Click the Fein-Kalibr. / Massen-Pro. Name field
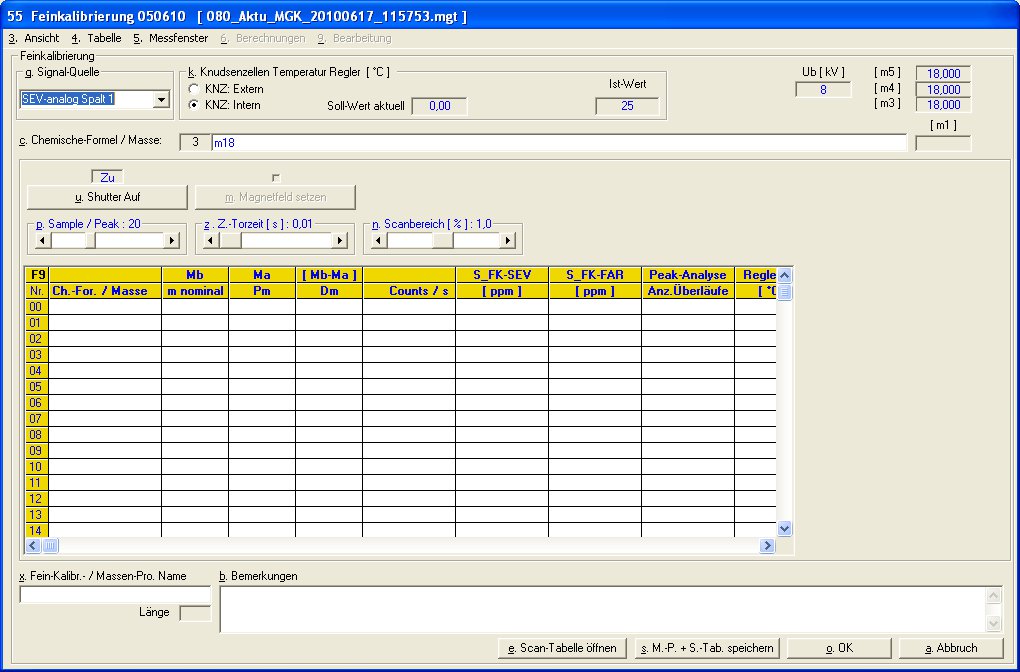 tap(116, 595)
